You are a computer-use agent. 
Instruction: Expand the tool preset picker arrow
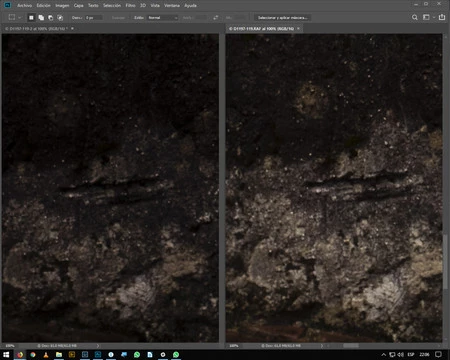20,18
